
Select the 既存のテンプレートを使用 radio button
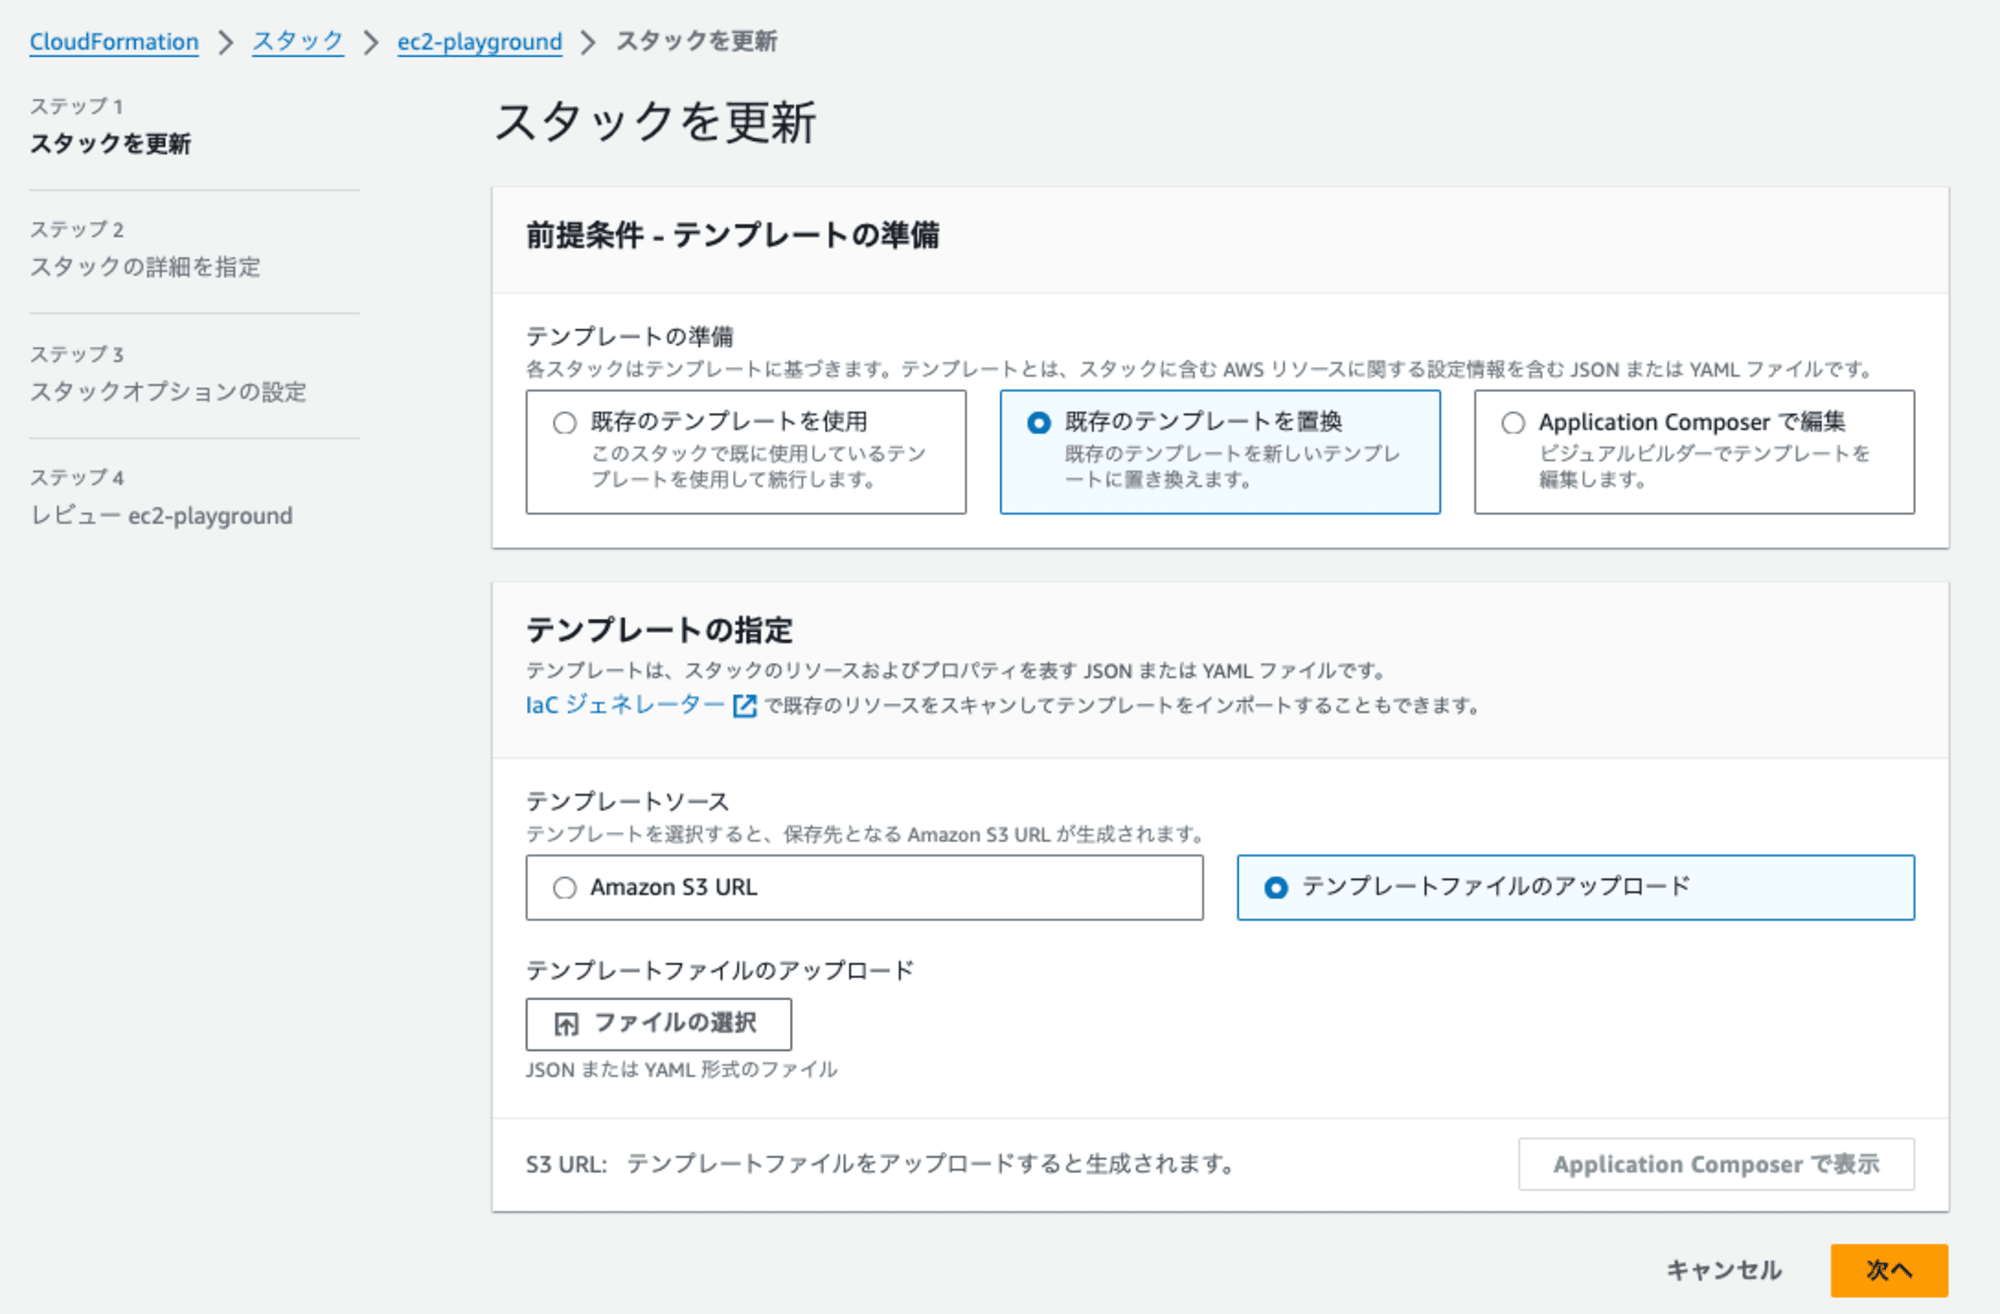[565, 423]
